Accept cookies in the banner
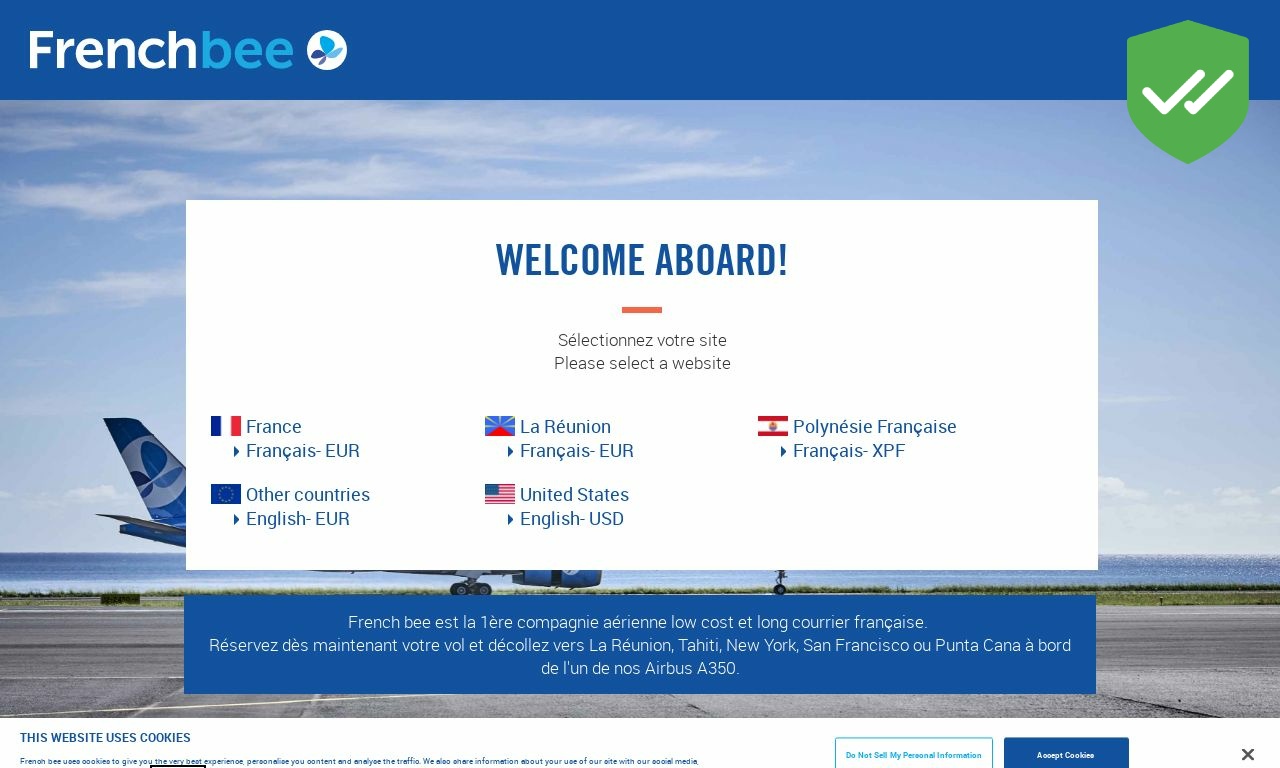The width and height of the screenshot is (1280, 768). click(x=1066, y=754)
